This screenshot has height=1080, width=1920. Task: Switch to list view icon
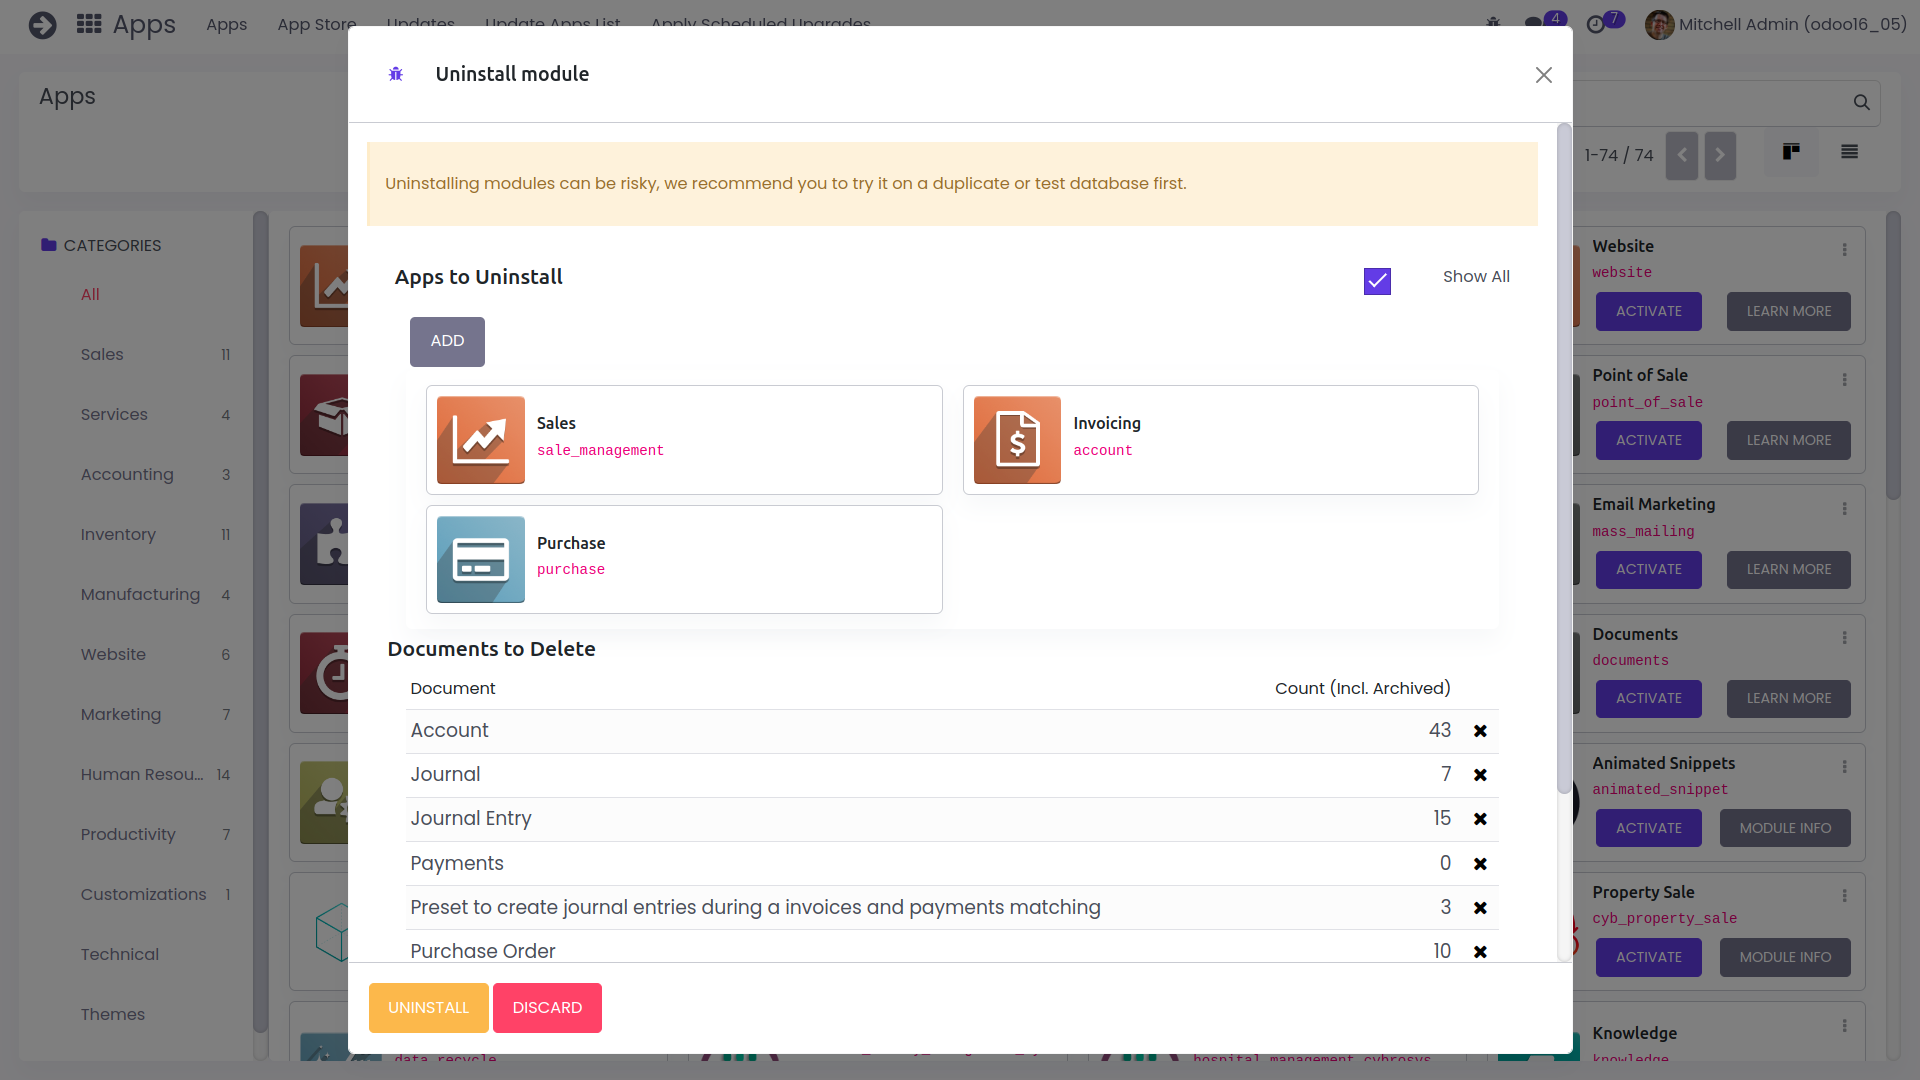1849,152
